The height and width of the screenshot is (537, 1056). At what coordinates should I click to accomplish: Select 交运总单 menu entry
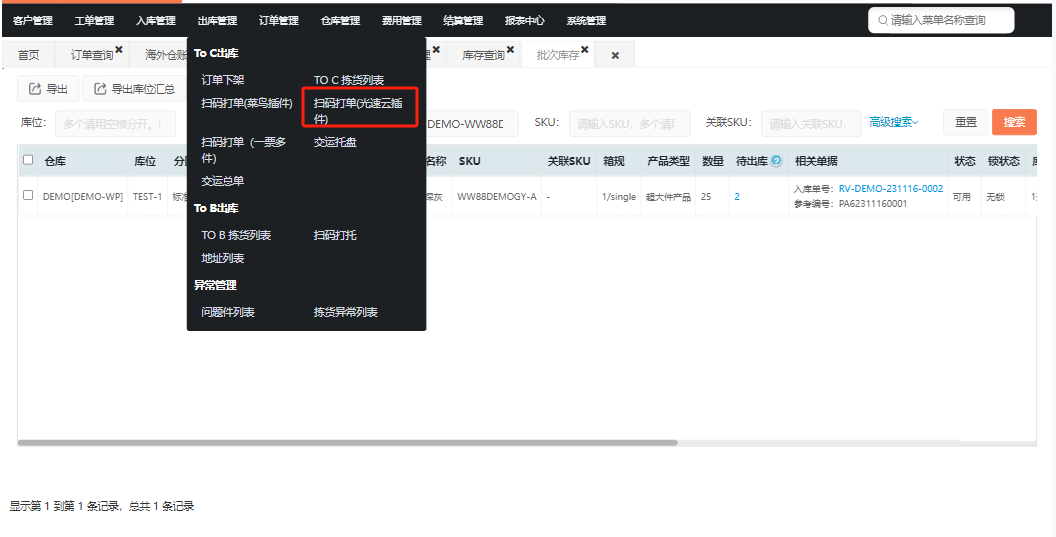tap(223, 181)
